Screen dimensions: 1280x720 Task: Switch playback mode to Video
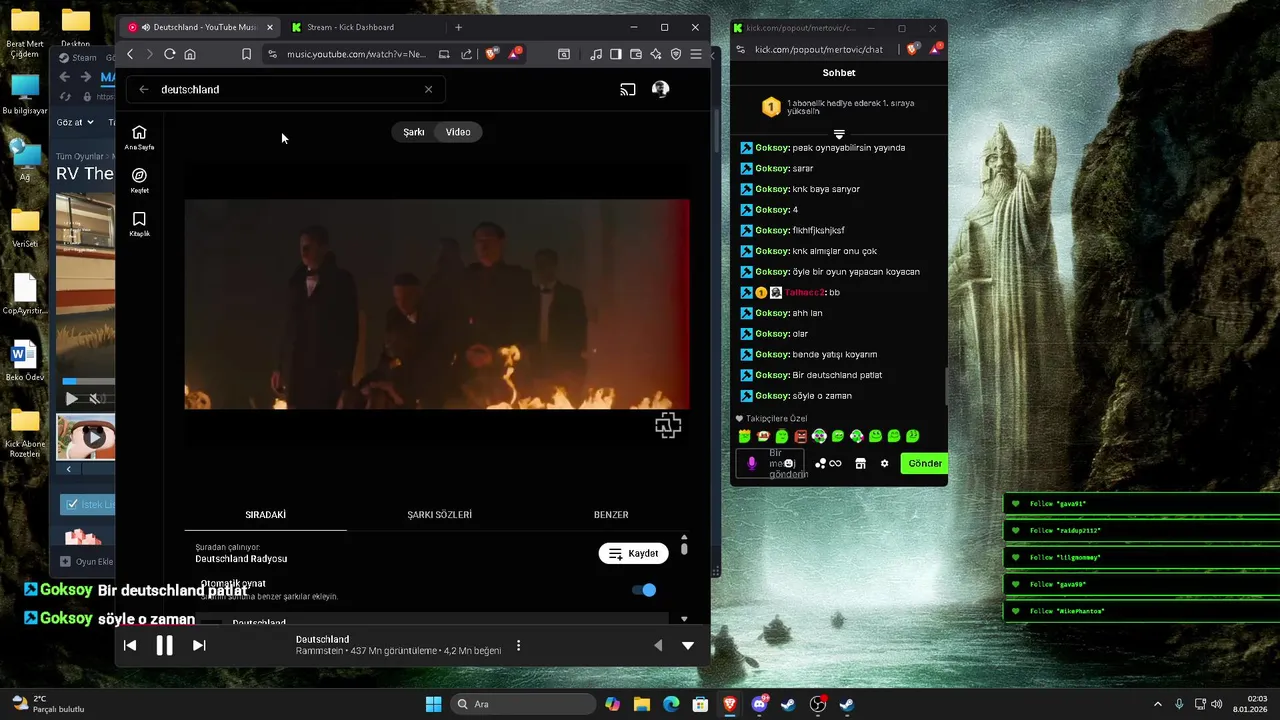458,132
